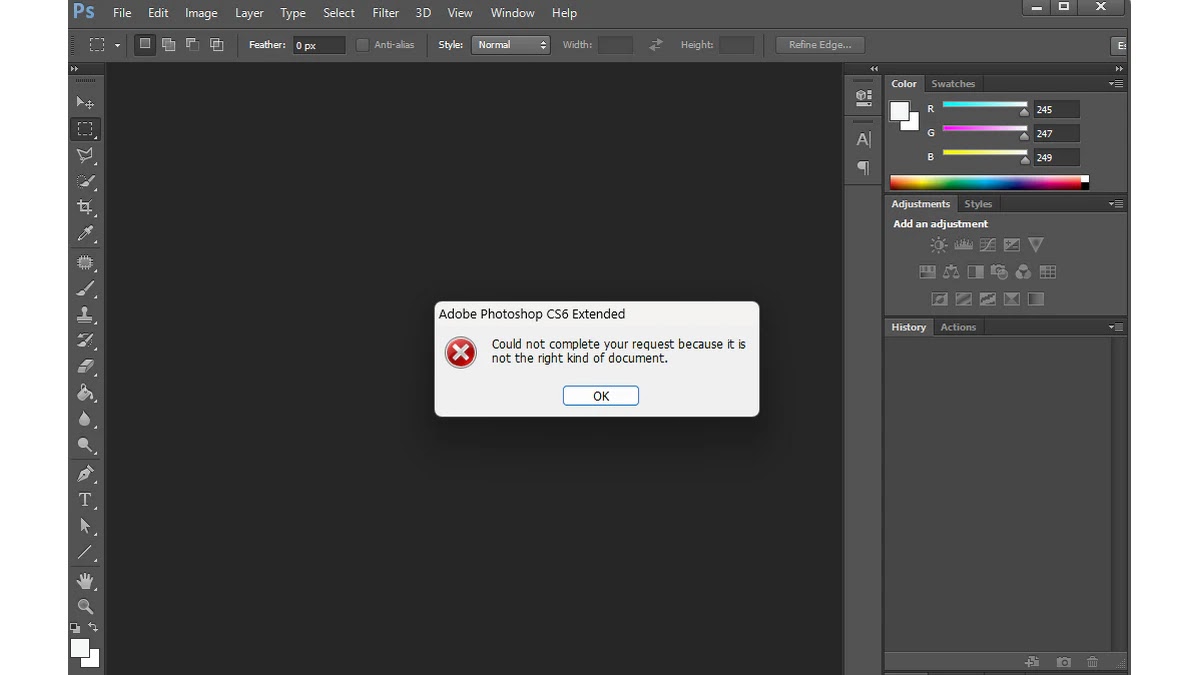The width and height of the screenshot is (1200, 675).
Task: Select the Pen tool
Action: coord(85,473)
